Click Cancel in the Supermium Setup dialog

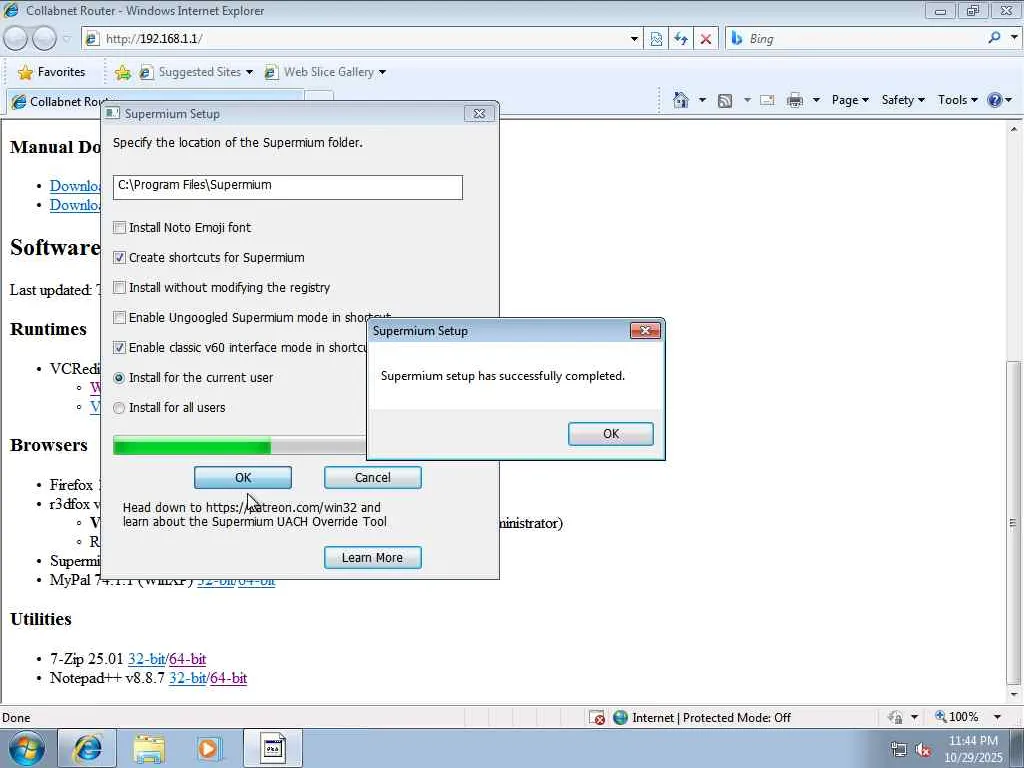click(373, 477)
